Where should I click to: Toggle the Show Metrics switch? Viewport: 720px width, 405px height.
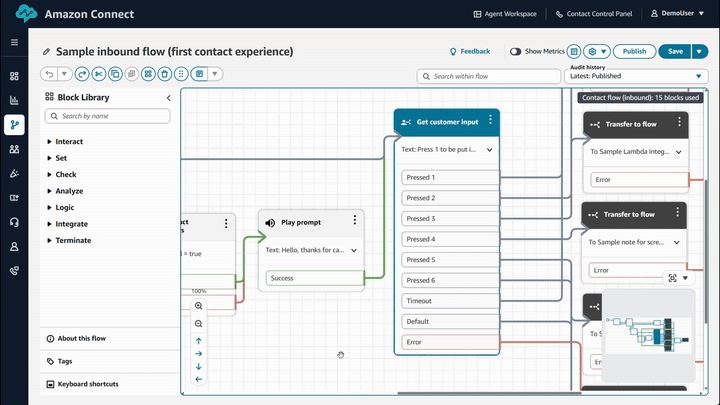click(x=516, y=51)
